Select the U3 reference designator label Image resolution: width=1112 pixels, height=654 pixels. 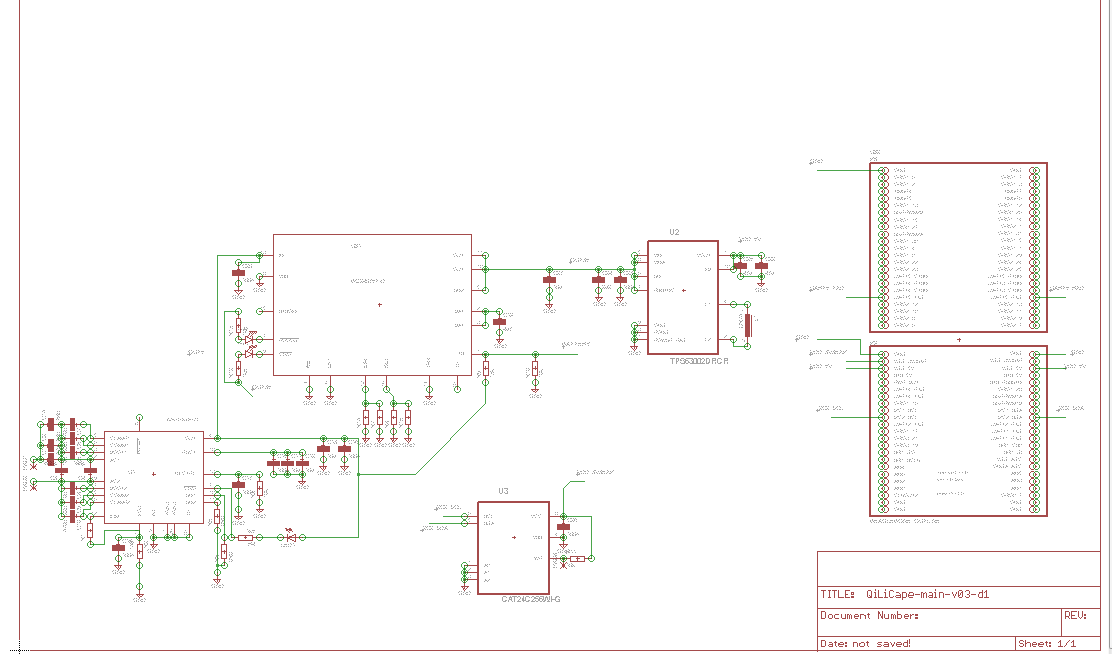503,492
